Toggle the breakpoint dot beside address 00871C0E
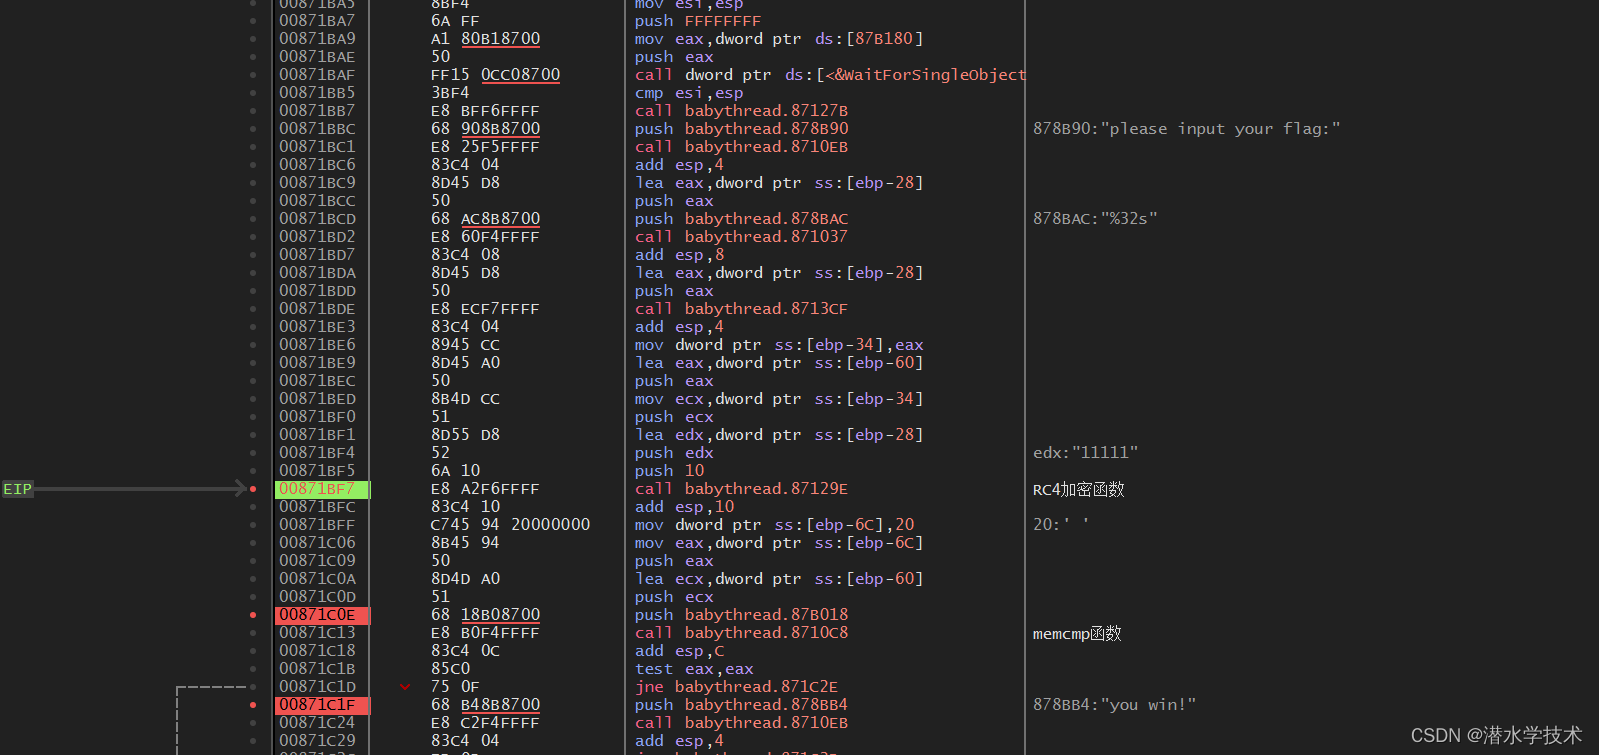 [x=253, y=615]
